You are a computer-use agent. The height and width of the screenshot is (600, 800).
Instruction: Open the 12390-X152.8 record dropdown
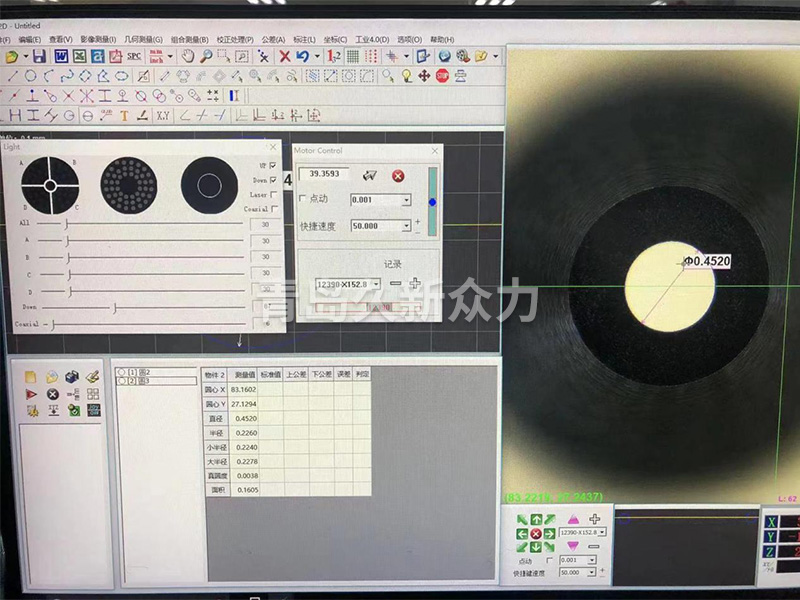[378, 284]
